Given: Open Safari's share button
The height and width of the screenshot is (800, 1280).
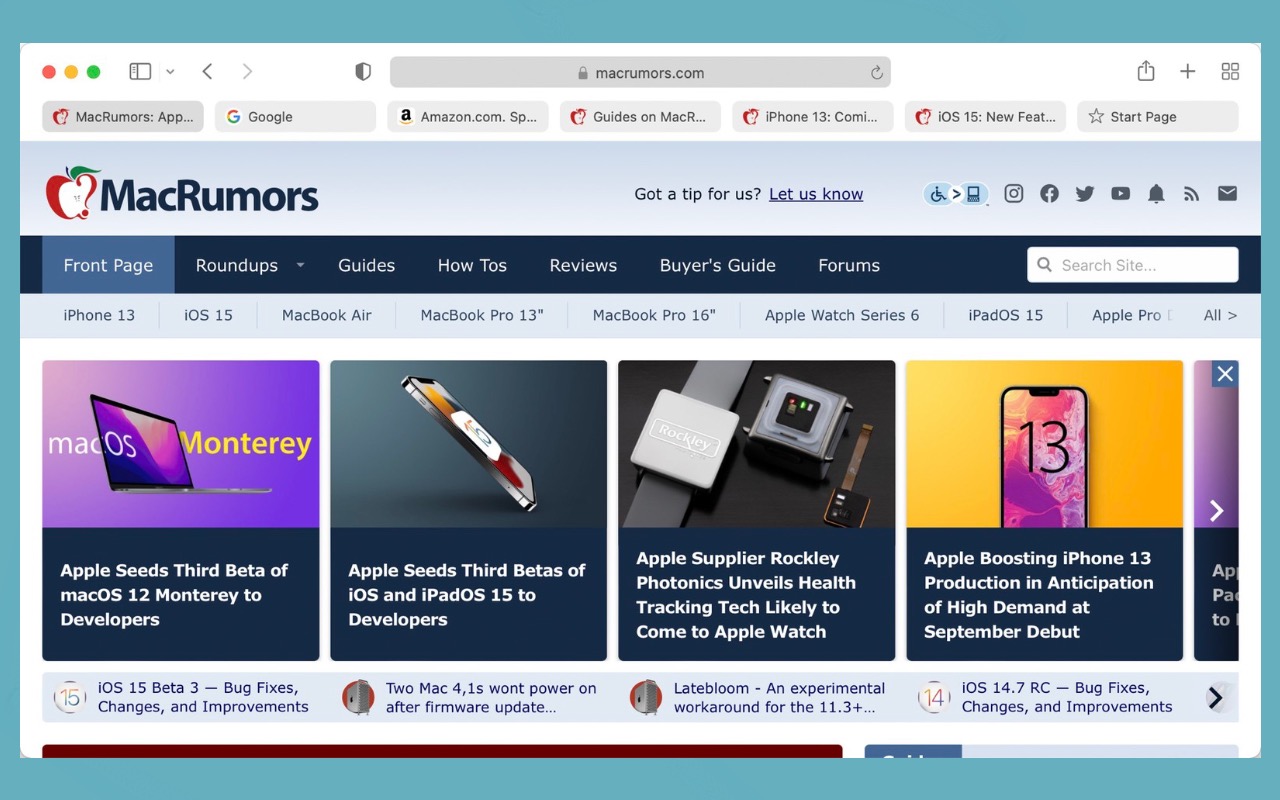Looking at the screenshot, I should coord(1146,71).
